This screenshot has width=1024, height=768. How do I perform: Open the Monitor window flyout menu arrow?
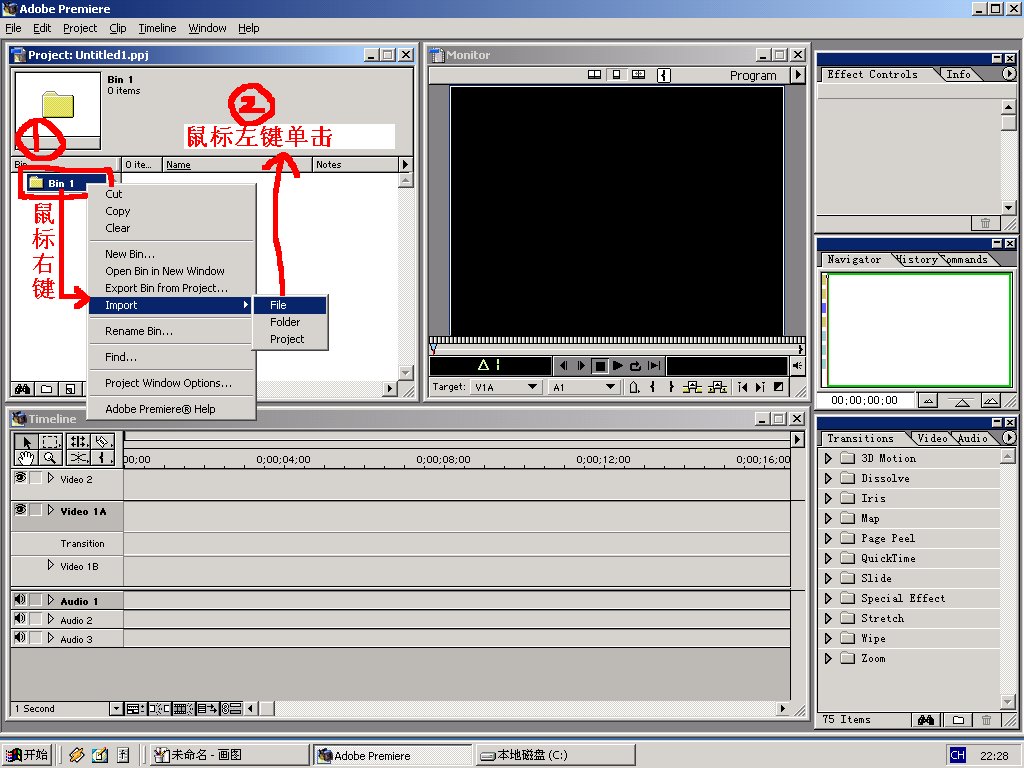coord(798,75)
